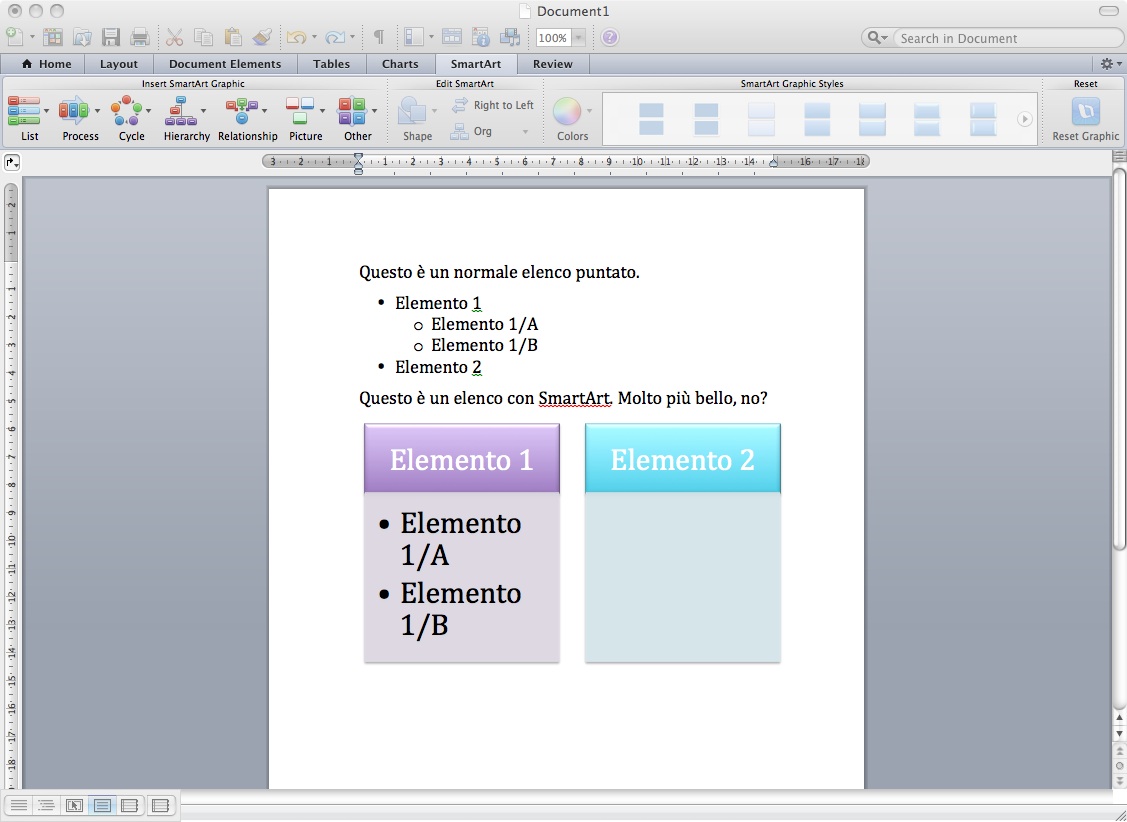Viewport: 1127px width, 822px height.
Task: Insert a Picture SmartArt graphic
Action: (x=305, y=119)
